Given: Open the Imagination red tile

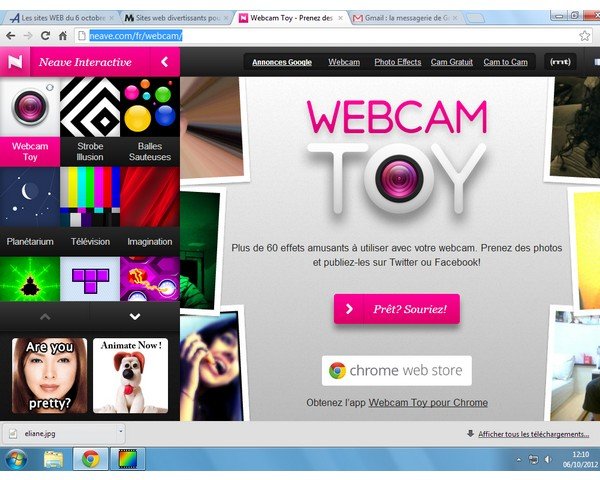Looking at the screenshot, I should point(150,211).
